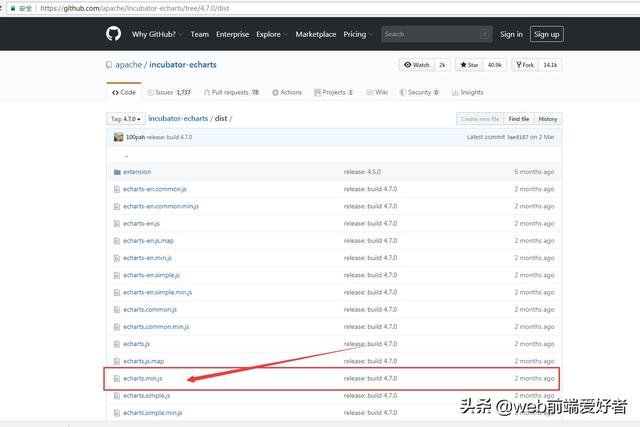
Task: Expand the Pricing dropdown
Action: point(358,34)
